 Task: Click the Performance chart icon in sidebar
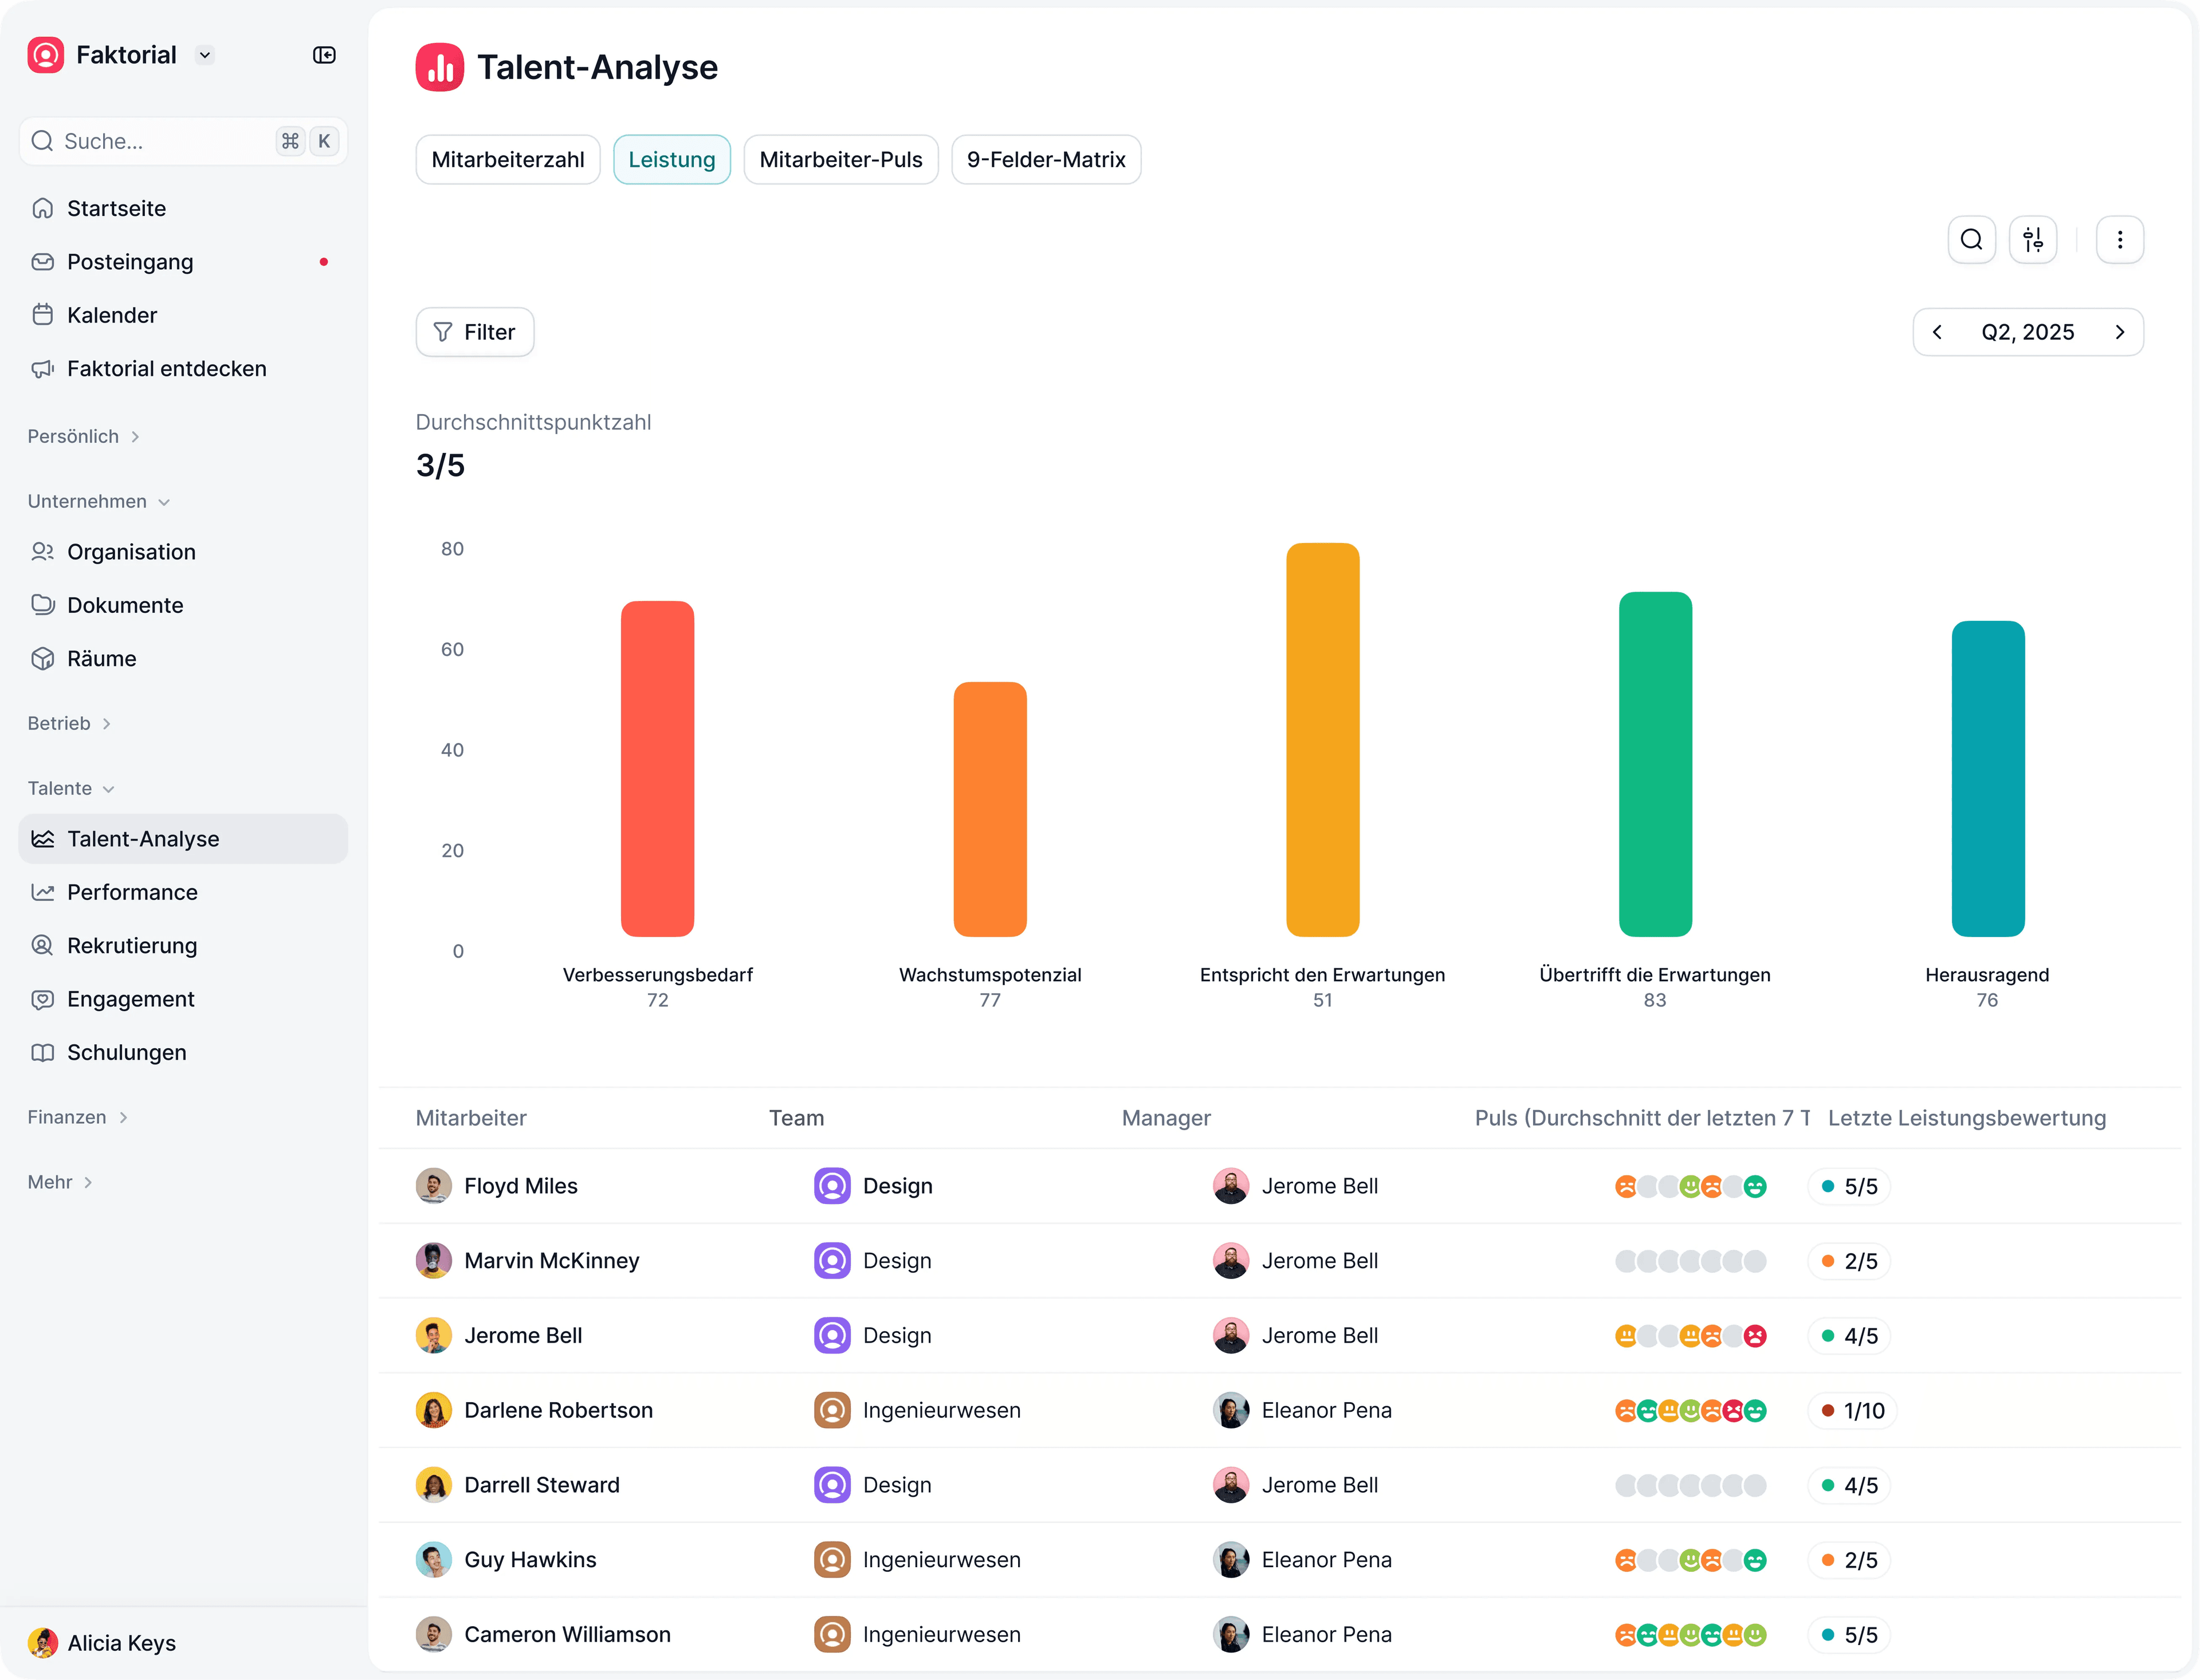43,892
